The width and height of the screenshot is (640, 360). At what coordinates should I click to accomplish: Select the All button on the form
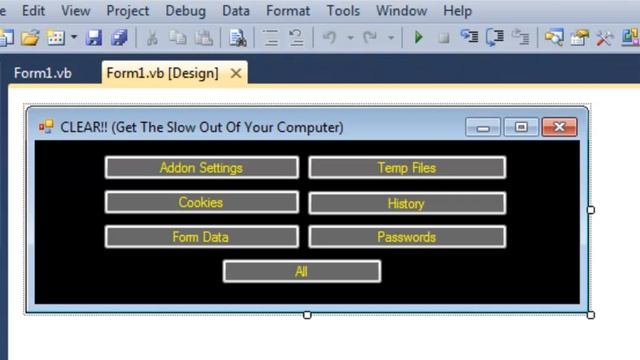point(302,271)
